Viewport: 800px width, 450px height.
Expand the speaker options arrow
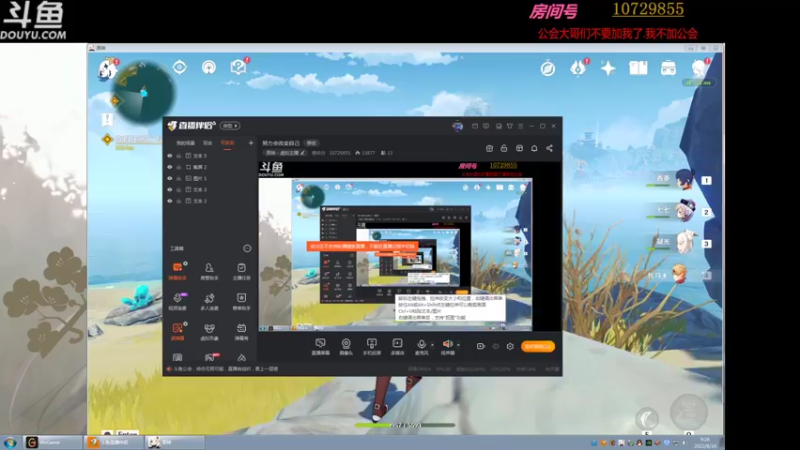458,345
